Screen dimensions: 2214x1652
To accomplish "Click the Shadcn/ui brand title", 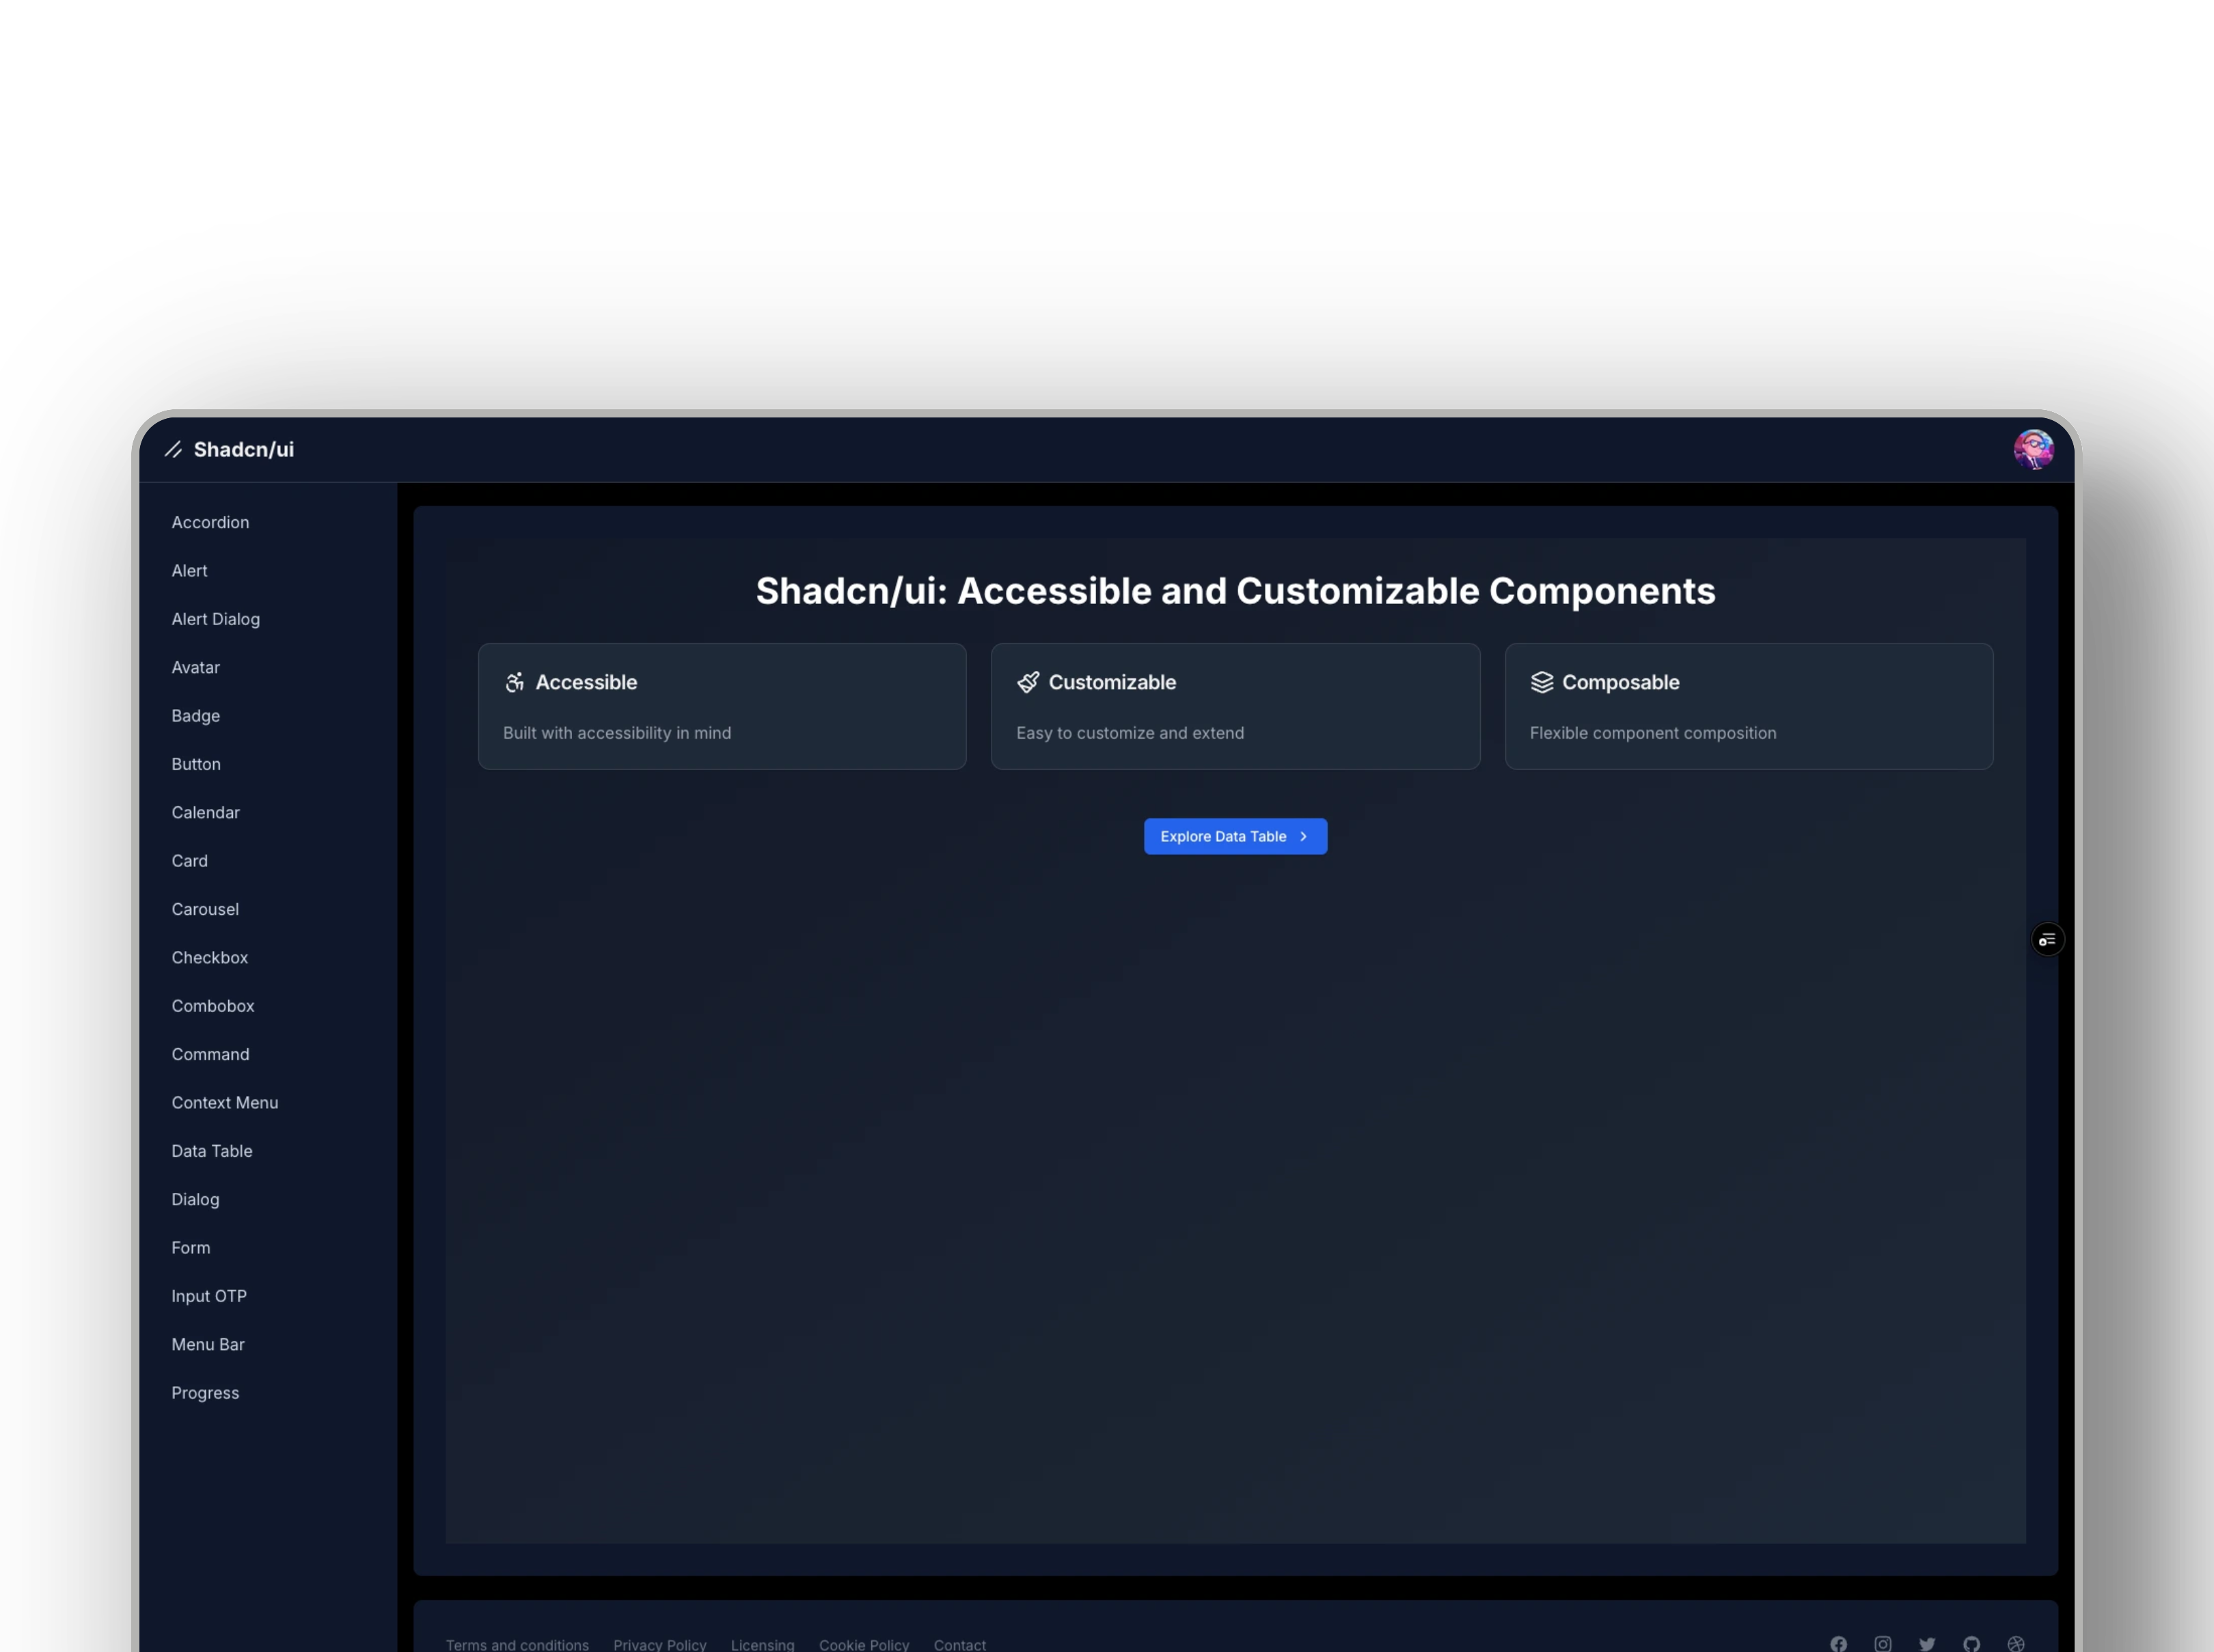I will point(243,450).
